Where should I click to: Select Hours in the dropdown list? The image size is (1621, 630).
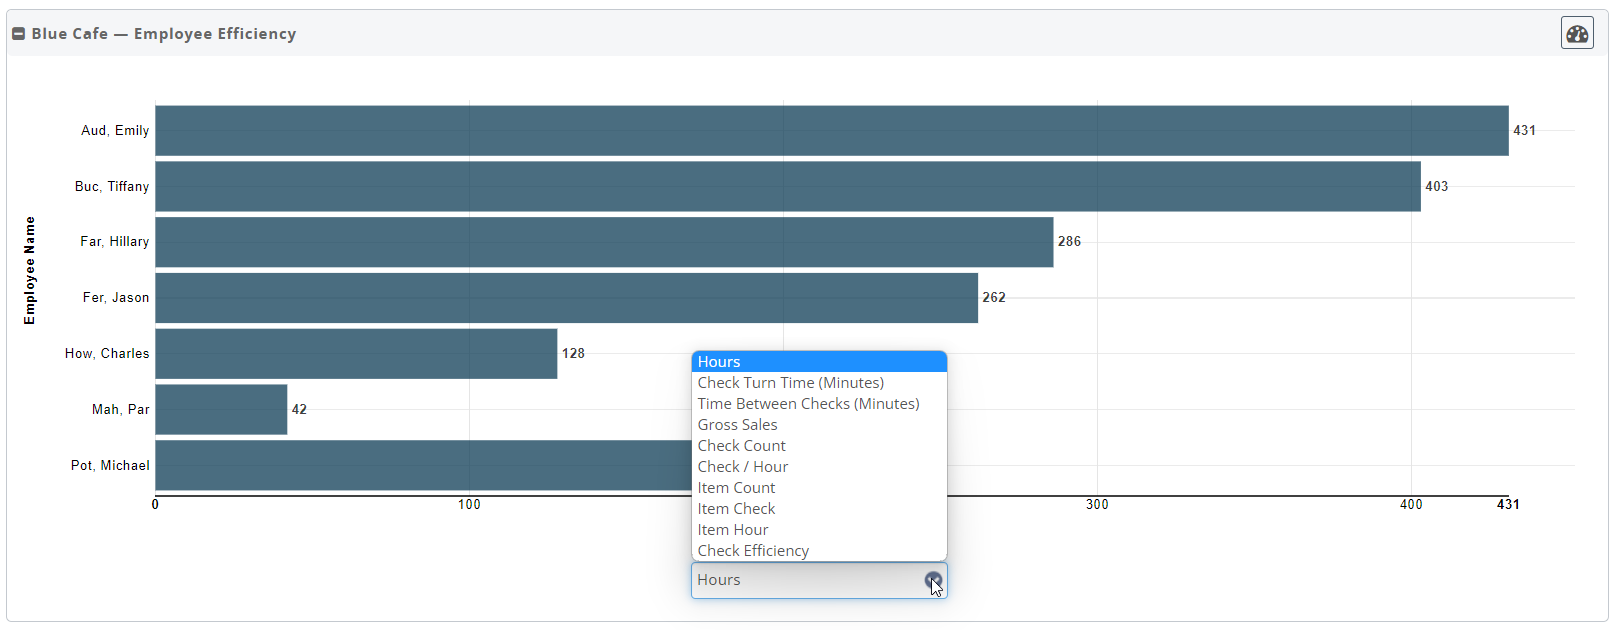[x=818, y=362]
